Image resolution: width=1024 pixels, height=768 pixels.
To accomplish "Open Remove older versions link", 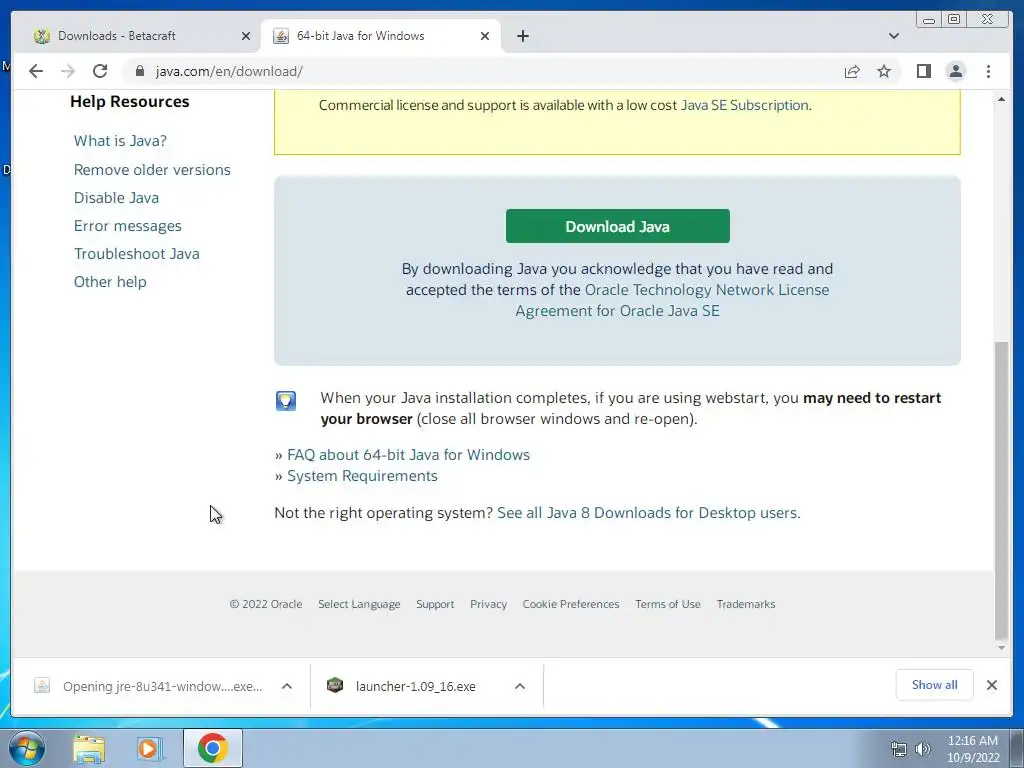I will coord(152,170).
